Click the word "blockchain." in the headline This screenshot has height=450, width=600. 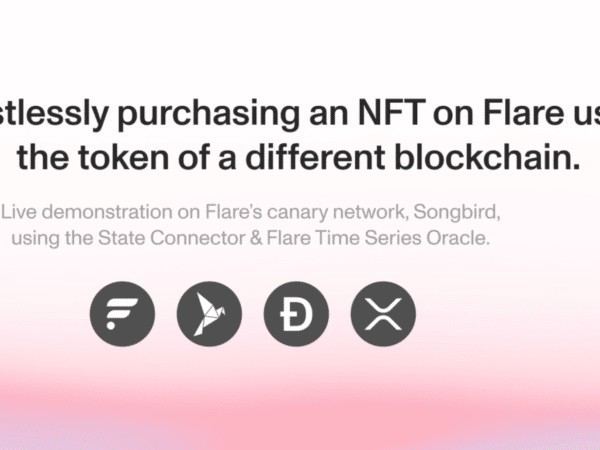(487, 157)
